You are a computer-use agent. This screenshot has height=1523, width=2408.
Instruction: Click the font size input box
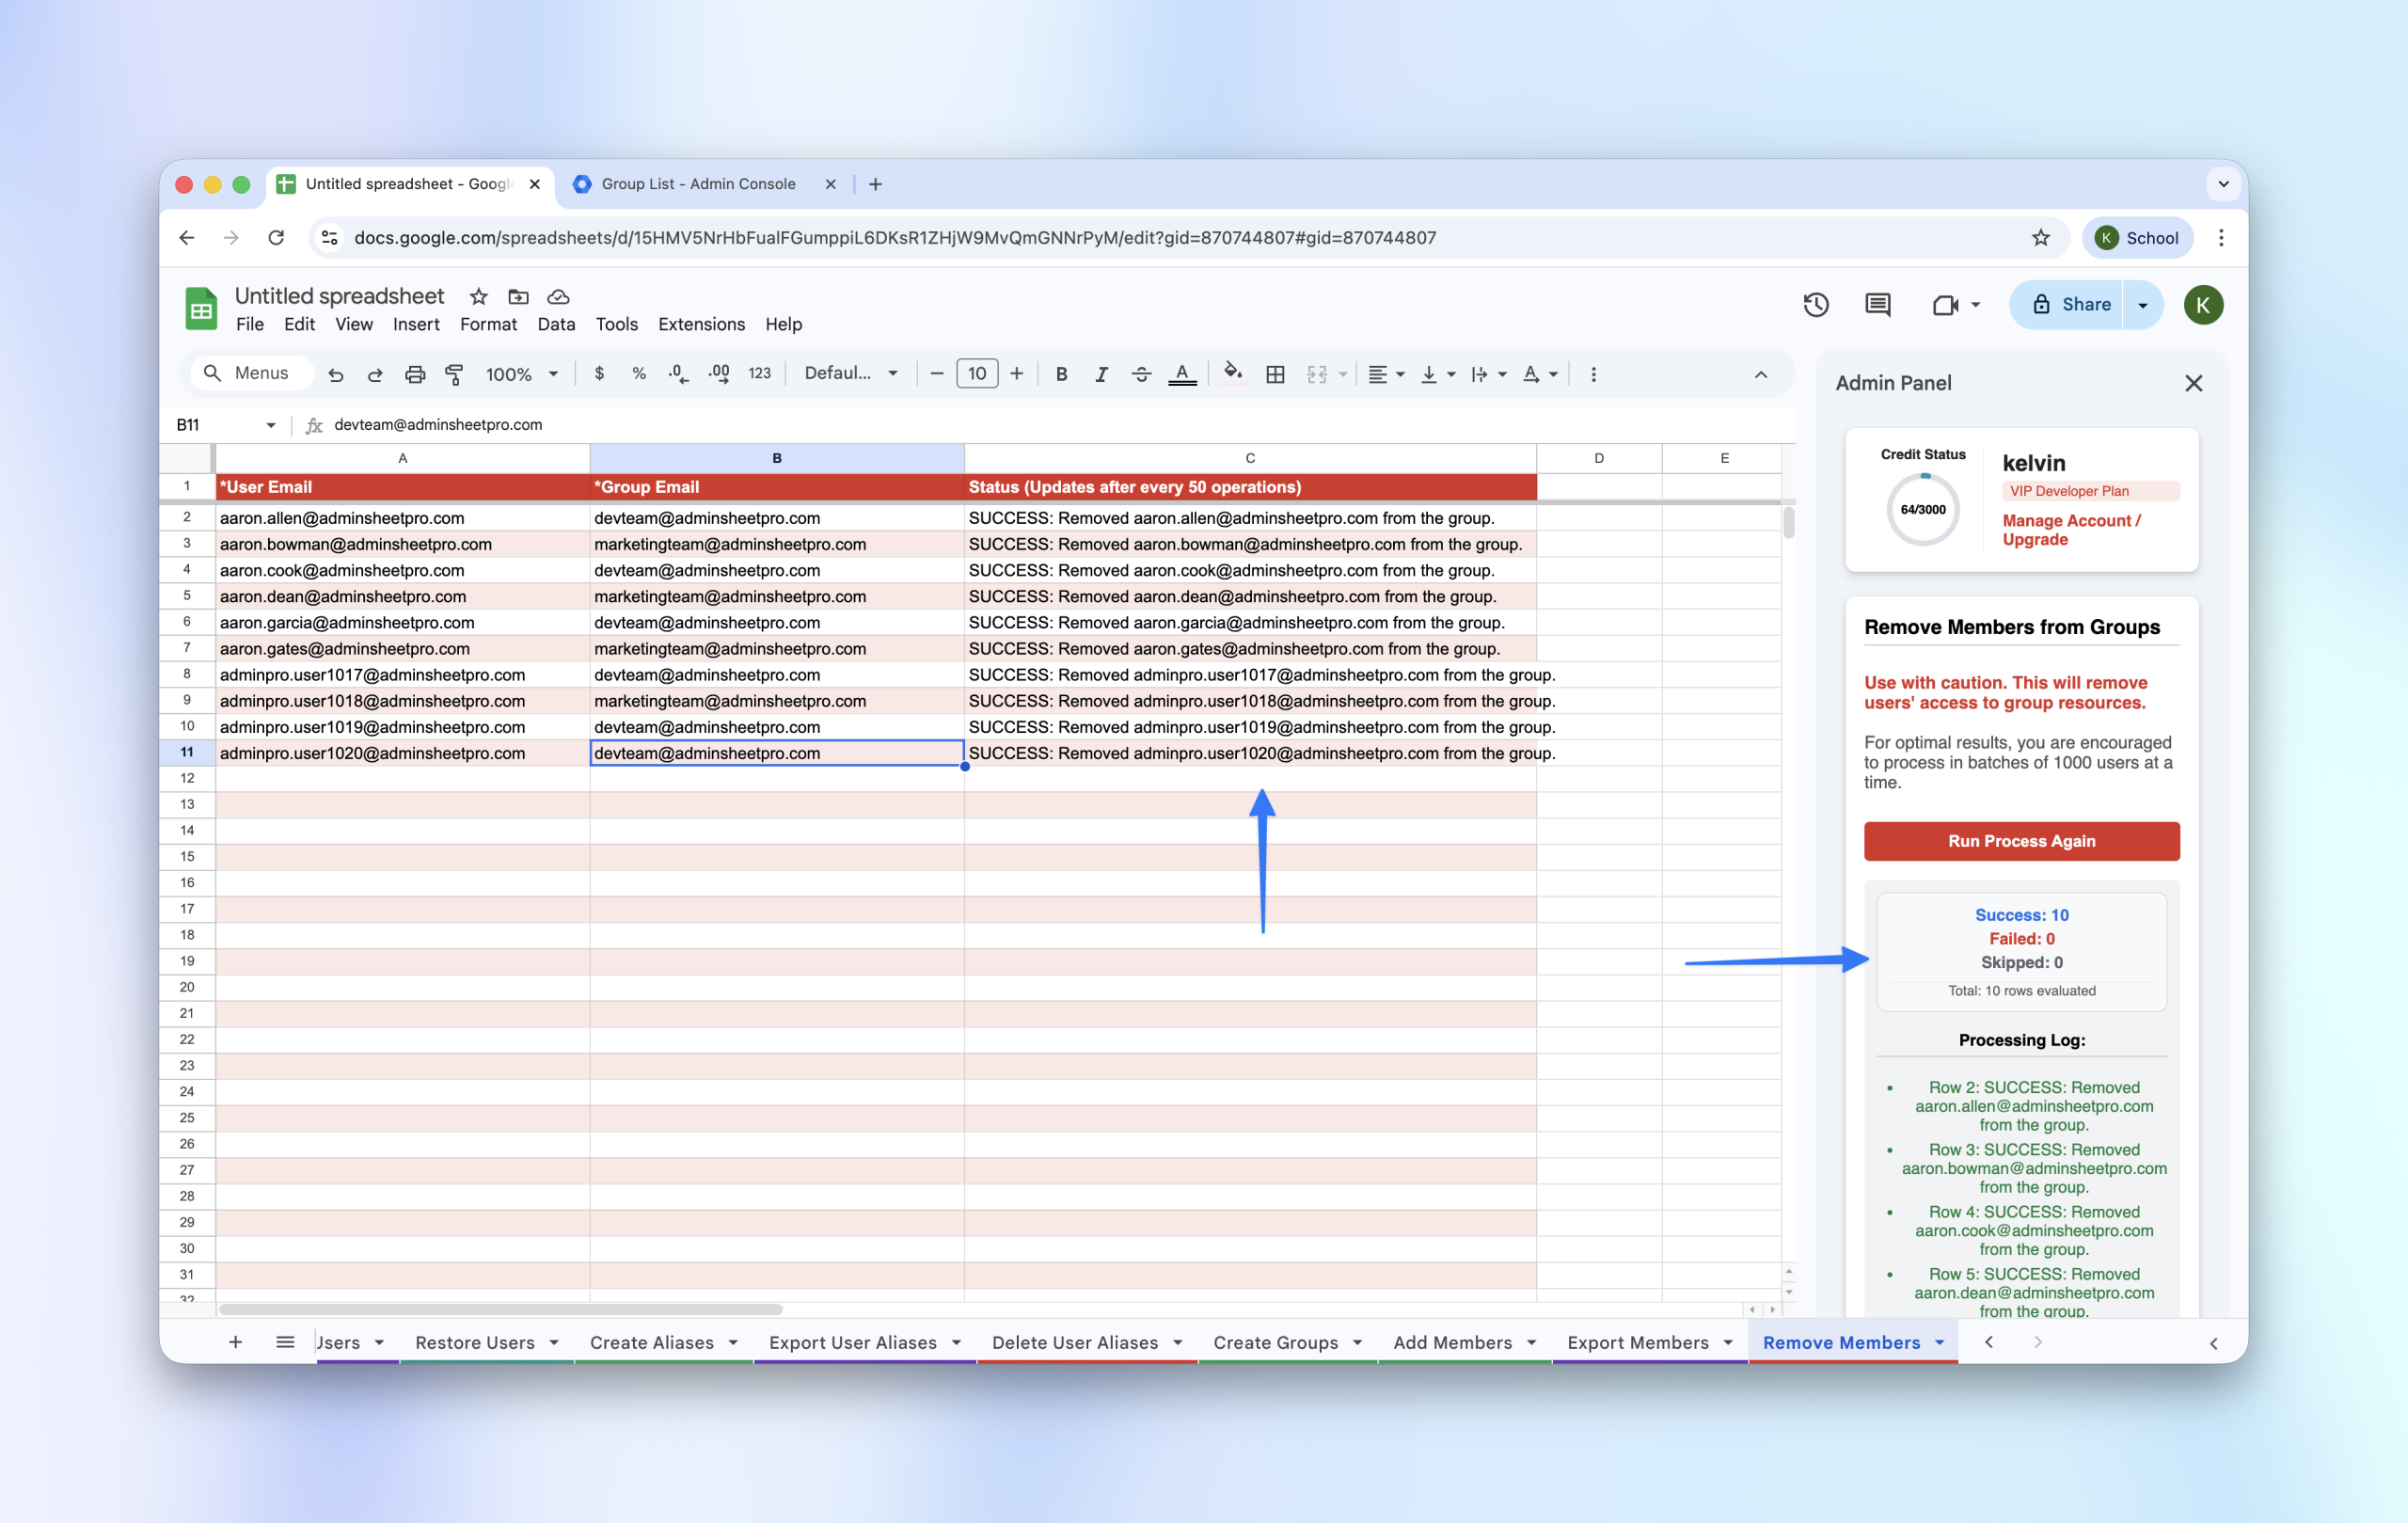(977, 374)
